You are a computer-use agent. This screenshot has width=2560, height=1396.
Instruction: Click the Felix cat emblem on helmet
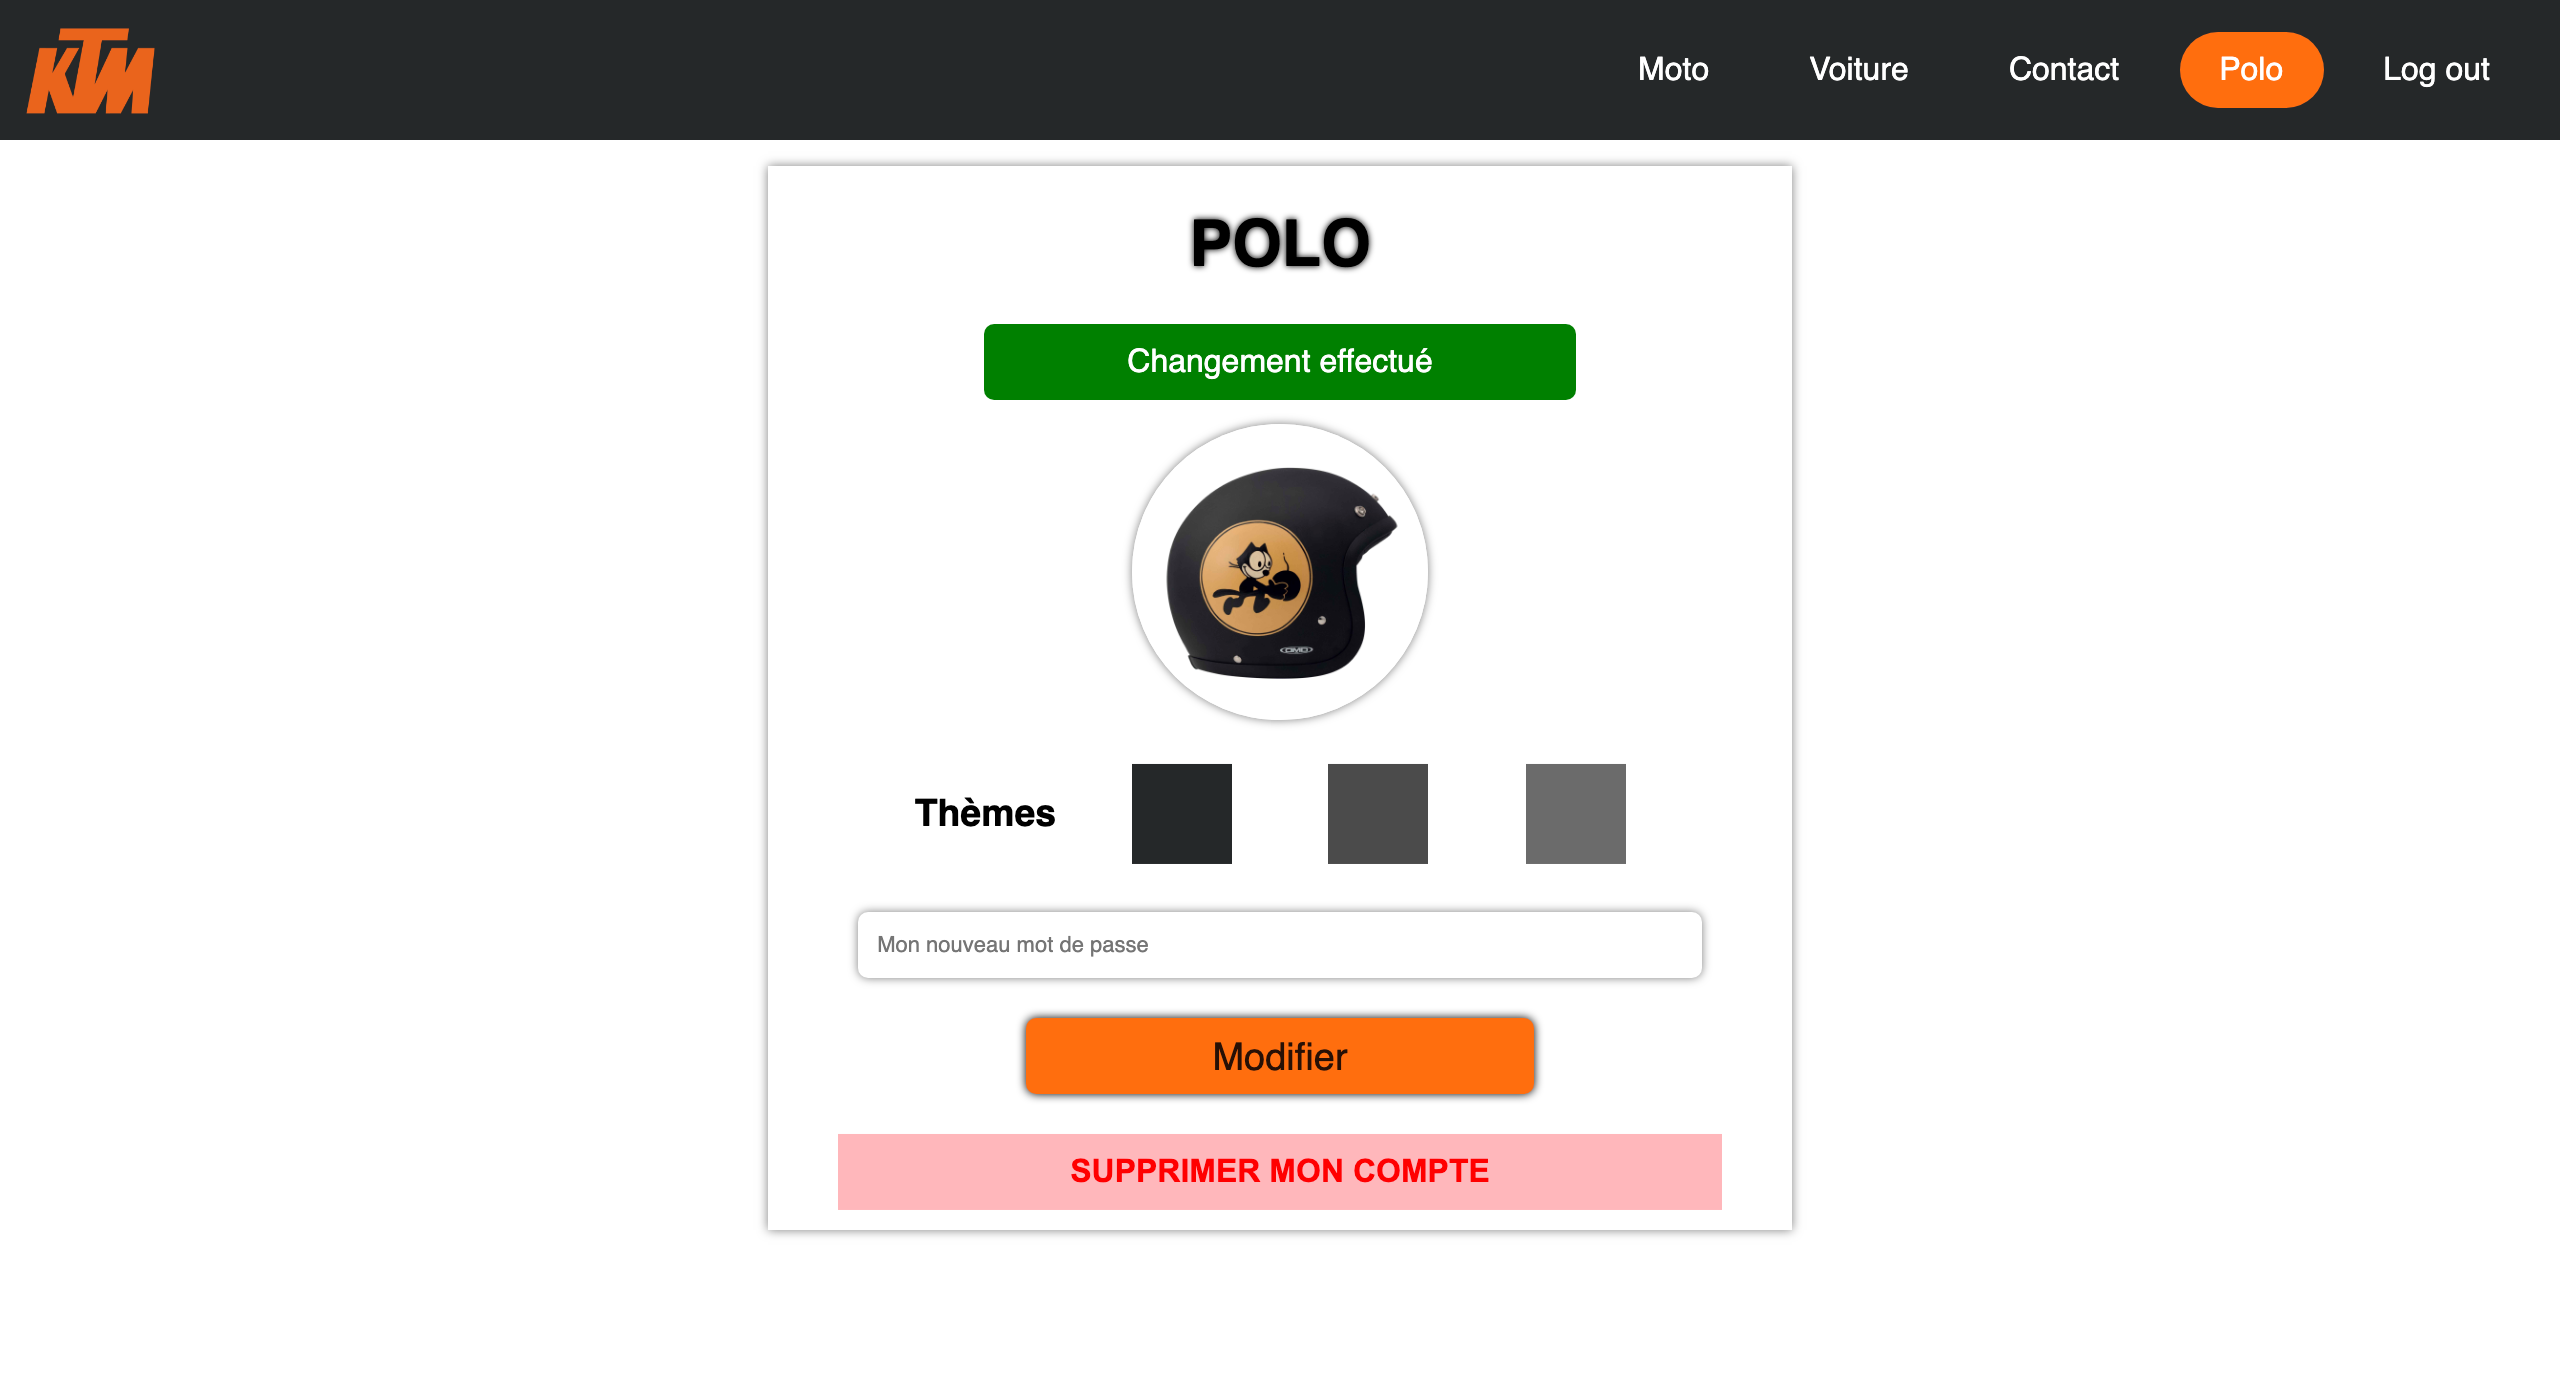[x=1256, y=578]
